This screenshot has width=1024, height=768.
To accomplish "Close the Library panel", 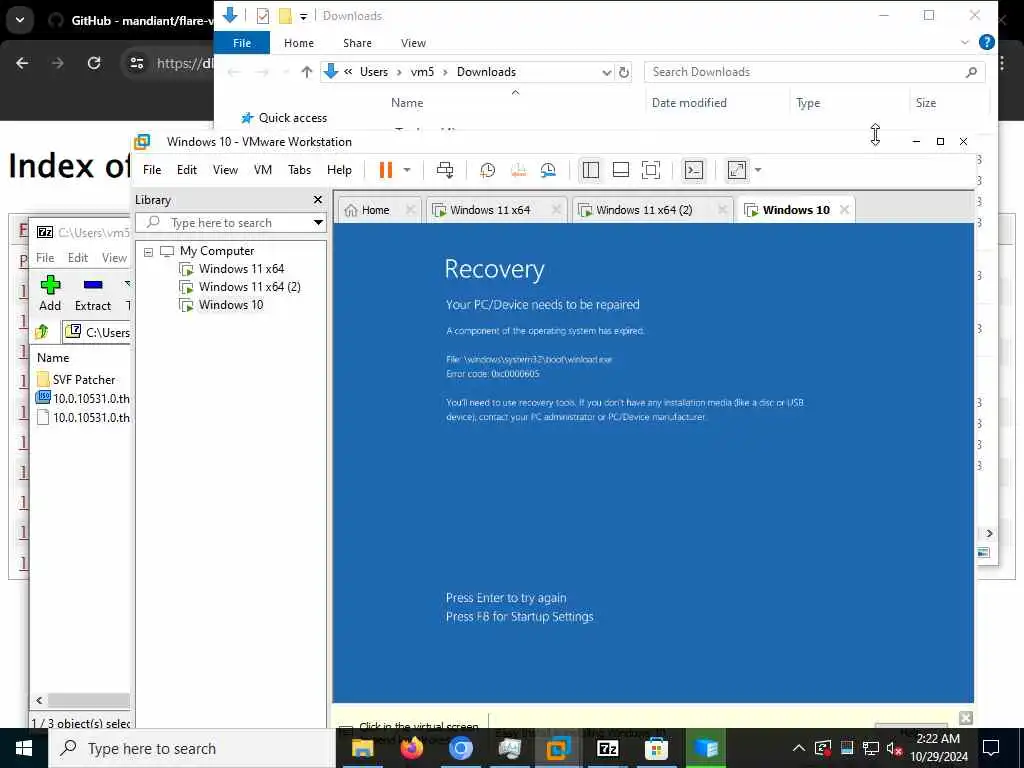I will point(318,200).
